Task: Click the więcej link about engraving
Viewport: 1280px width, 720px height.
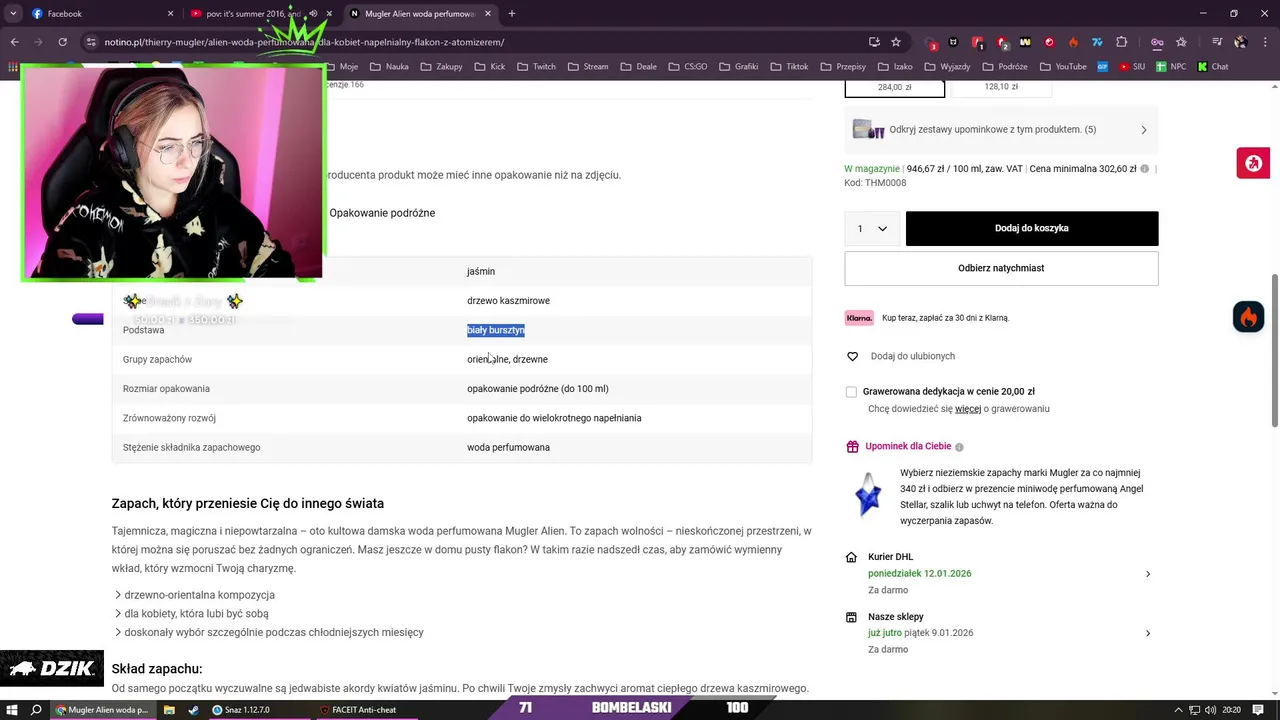Action: tap(967, 409)
